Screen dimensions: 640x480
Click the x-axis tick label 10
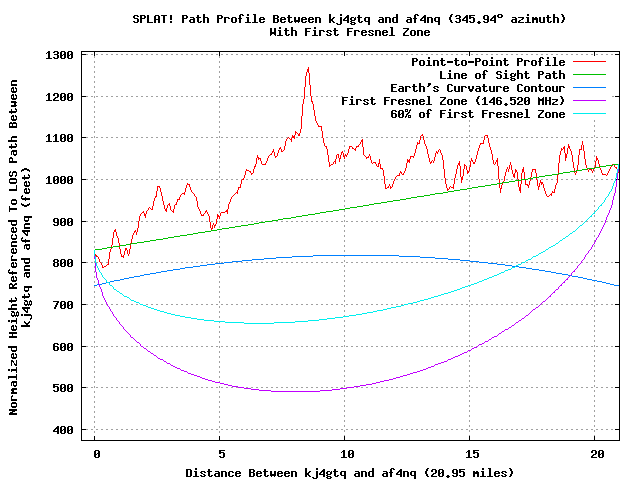pyautogui.click(x=347, y=454)
